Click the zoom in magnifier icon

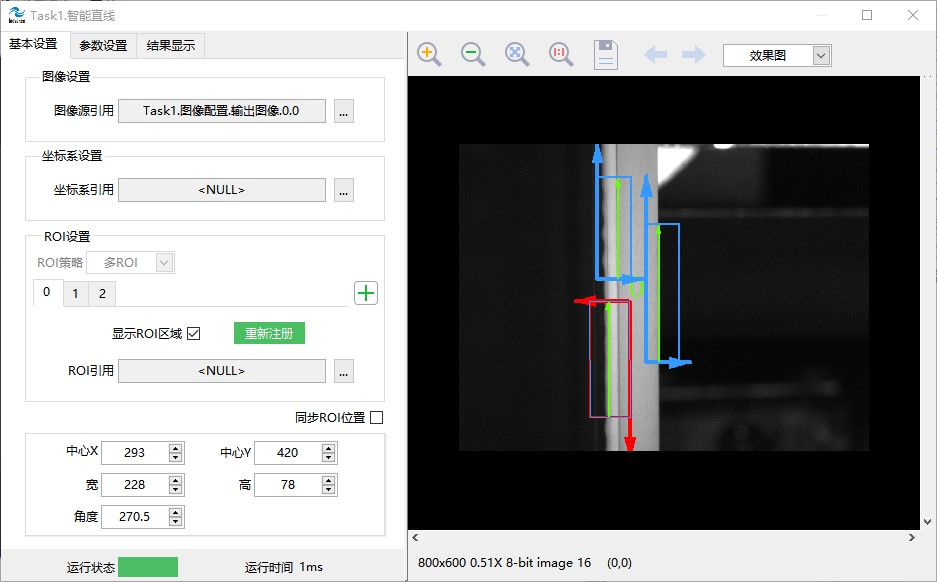click(x=429, y=55)
